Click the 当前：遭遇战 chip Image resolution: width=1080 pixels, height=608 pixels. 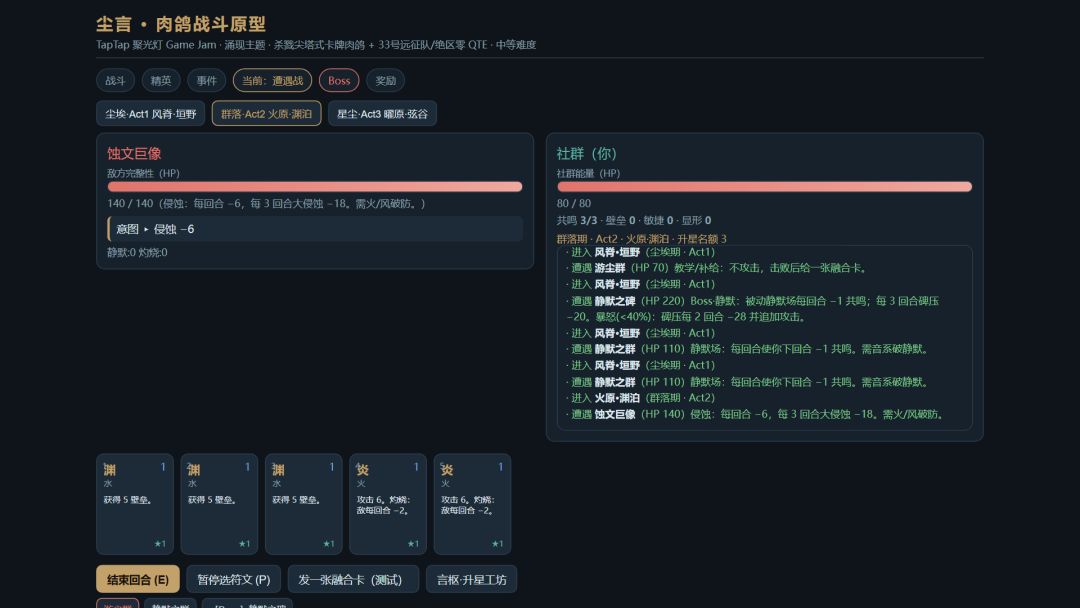(272, 81)
